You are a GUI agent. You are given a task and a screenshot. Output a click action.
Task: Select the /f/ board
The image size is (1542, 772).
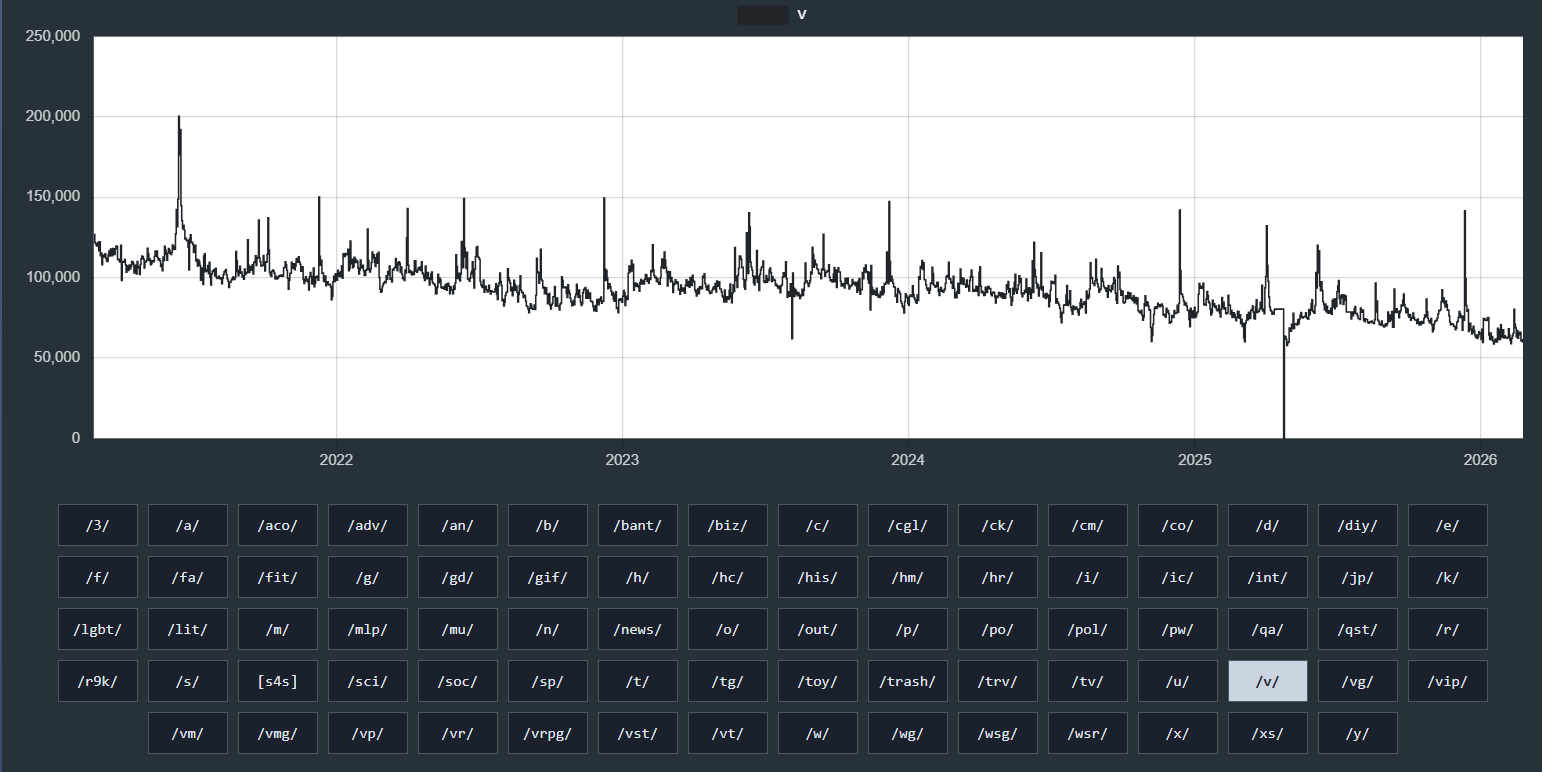click(98, 577)
